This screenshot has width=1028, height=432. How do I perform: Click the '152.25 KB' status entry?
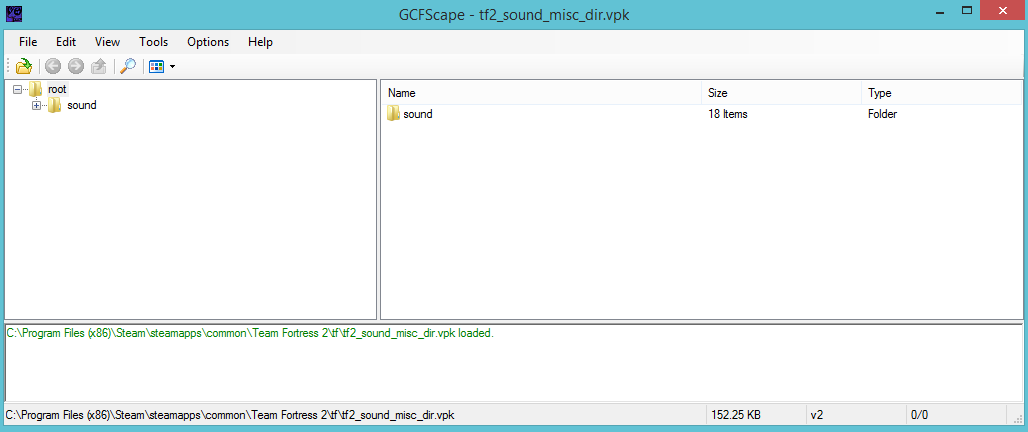pos(736,415)
